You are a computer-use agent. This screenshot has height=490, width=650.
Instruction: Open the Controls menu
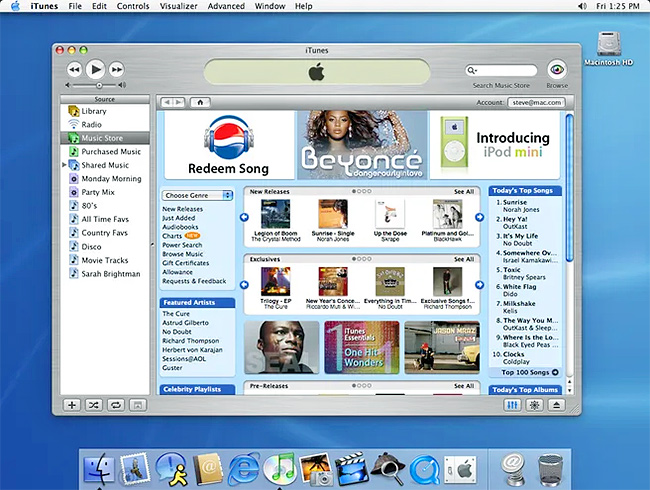(133, 6)
